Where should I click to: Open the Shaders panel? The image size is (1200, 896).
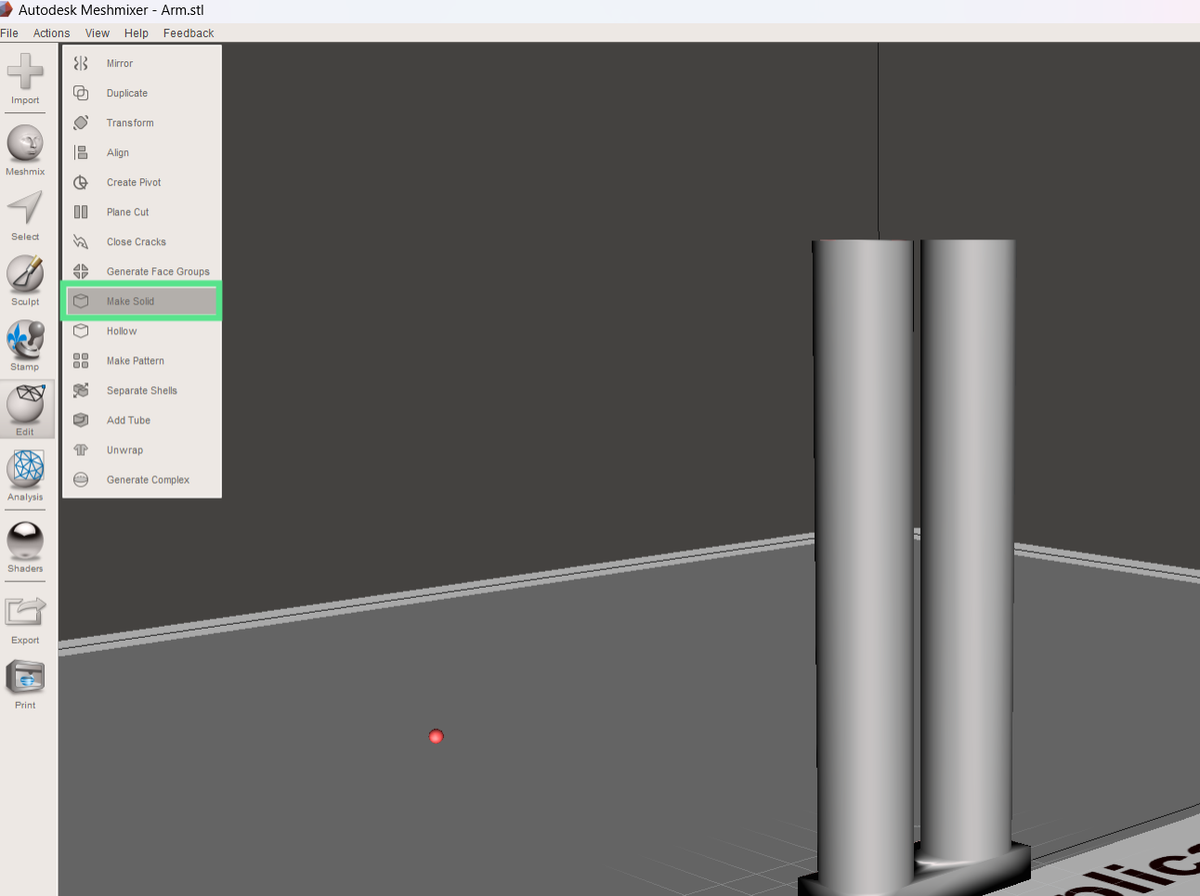coord(24,545)
